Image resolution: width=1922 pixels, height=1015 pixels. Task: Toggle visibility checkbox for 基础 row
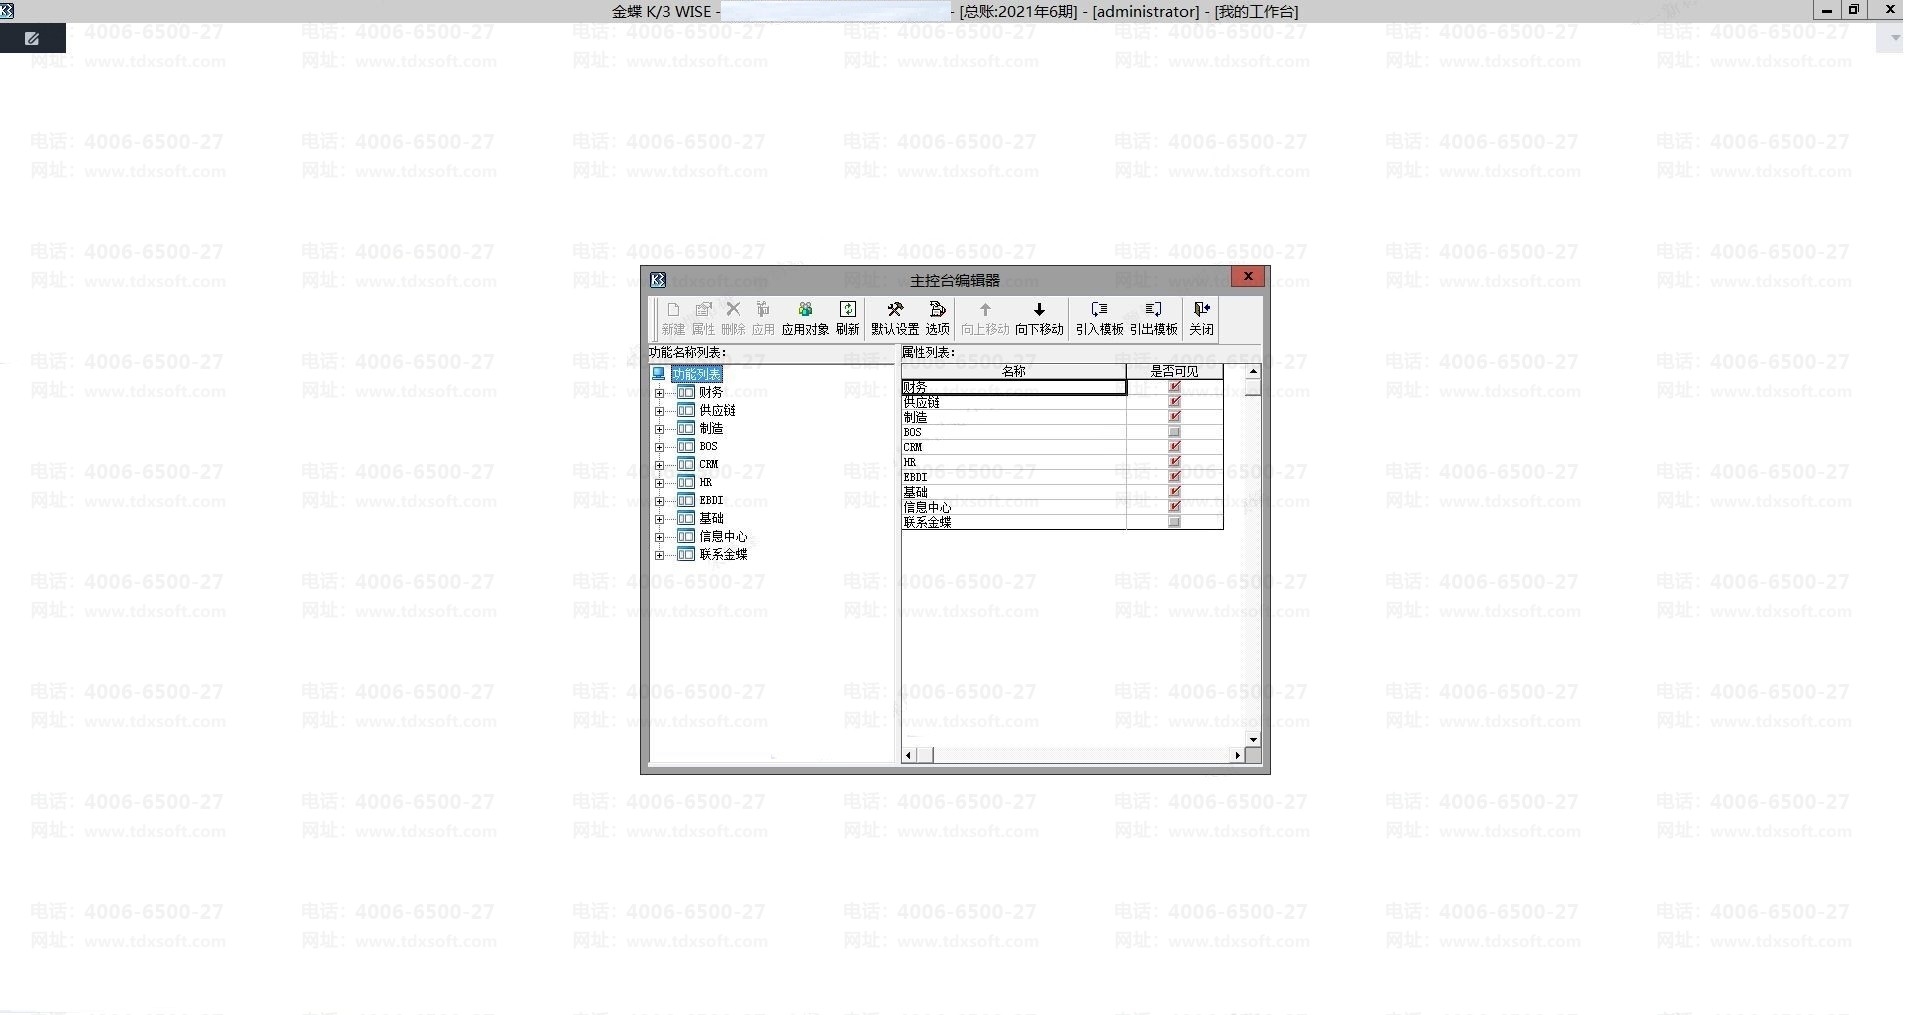(1175, 492)
